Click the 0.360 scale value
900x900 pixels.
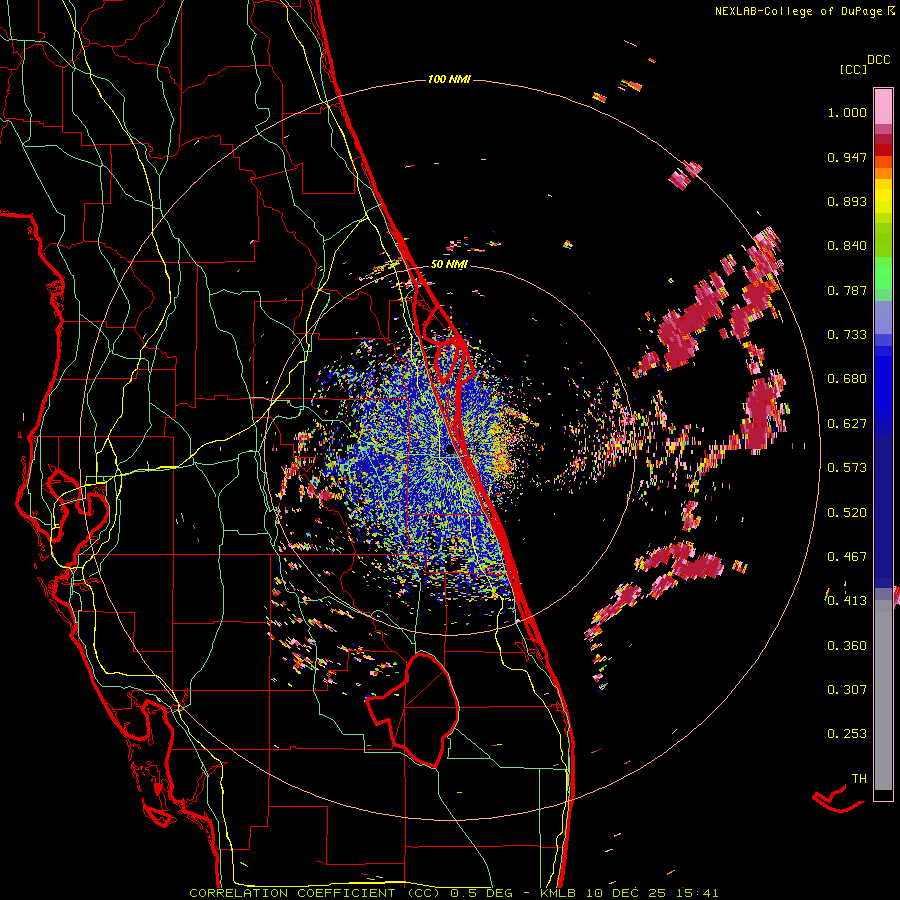[847, 646]
